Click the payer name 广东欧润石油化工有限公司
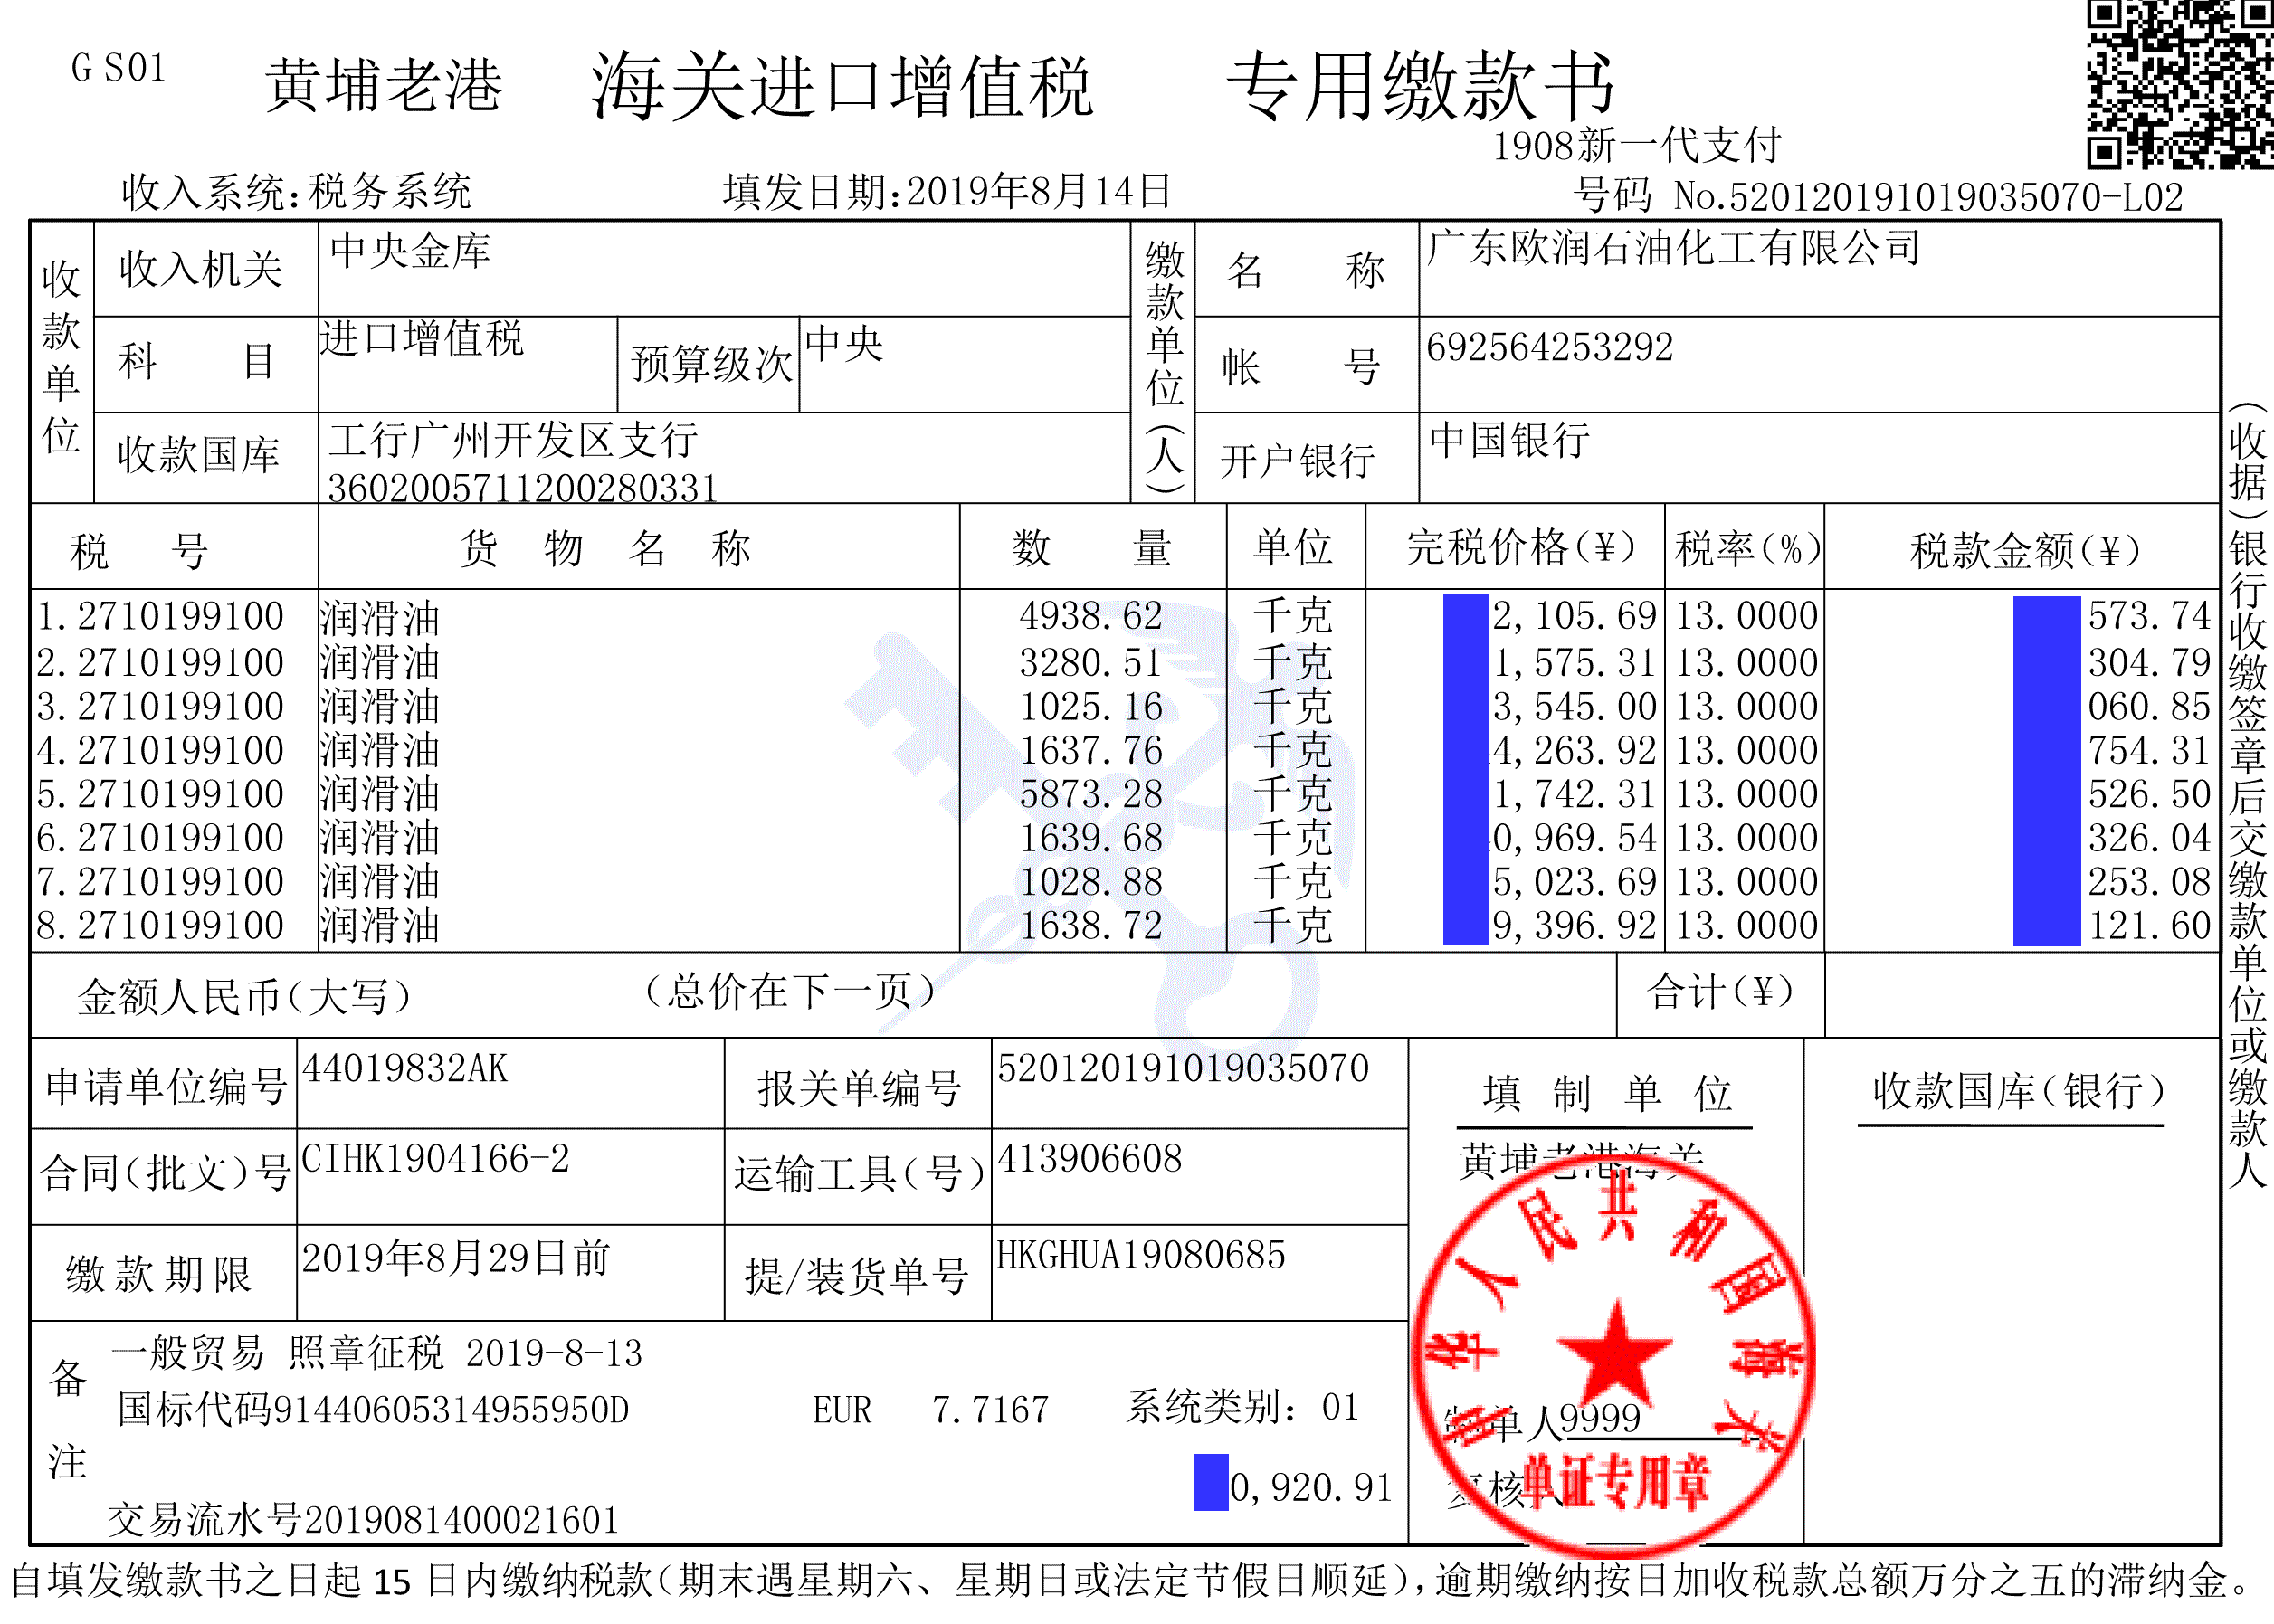The width and height of the screenshot is (2274, 1624). pos(1673,248)
